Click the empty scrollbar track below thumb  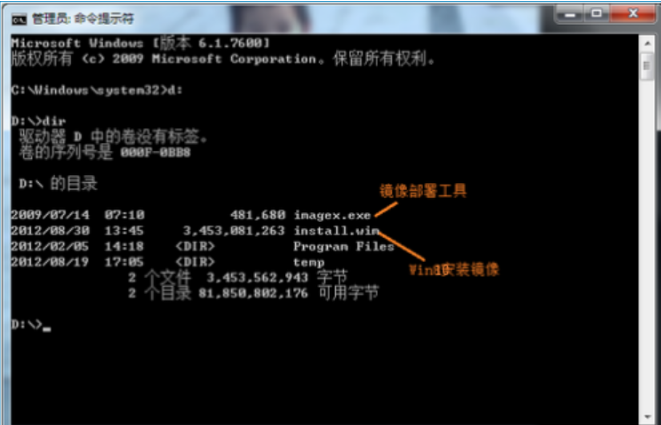click(x=646, y=245)
